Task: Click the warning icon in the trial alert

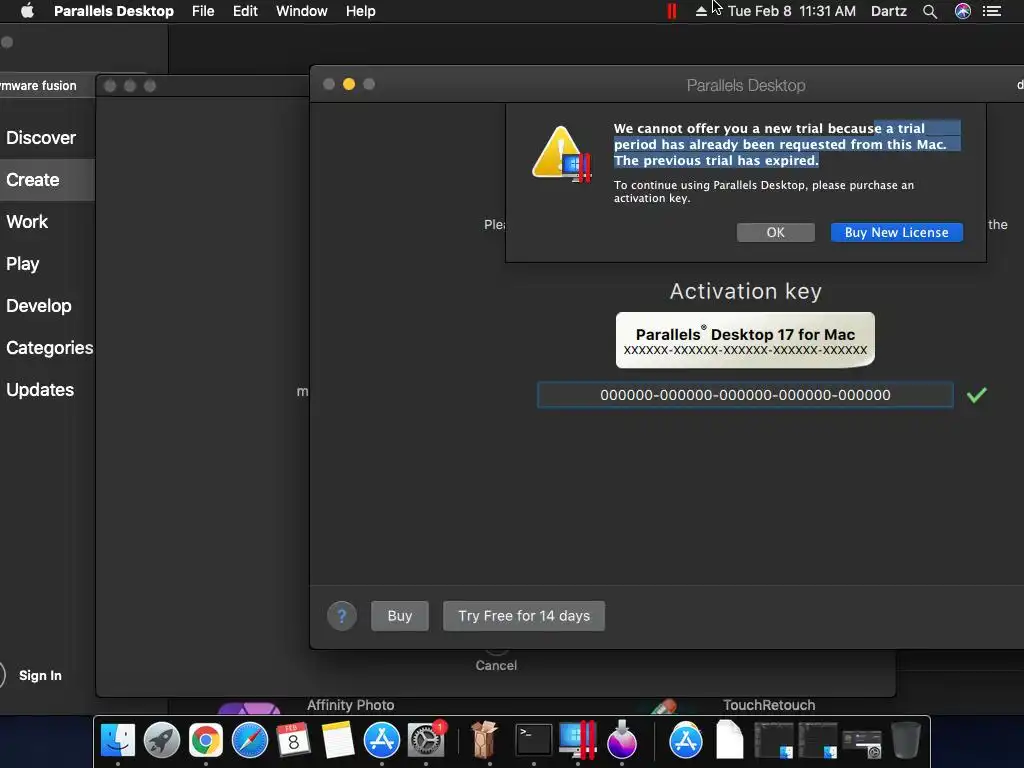Action: 562,154
